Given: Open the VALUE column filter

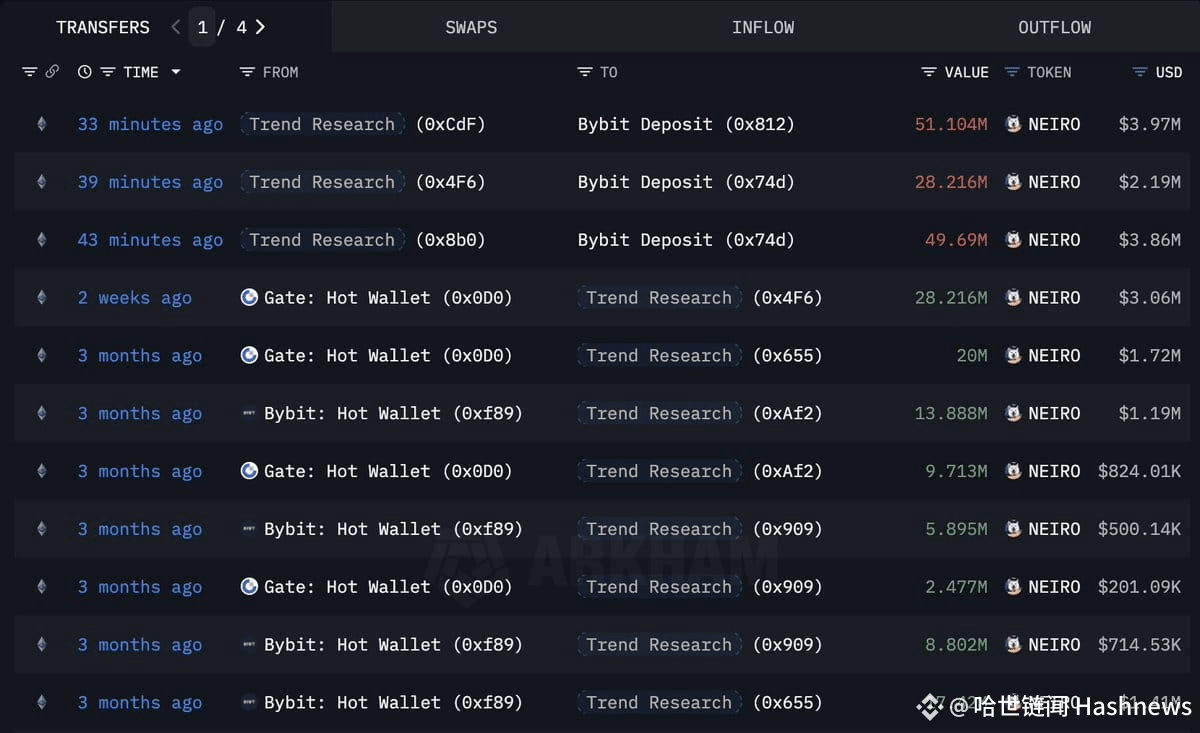Looking at the screenshot, I should point(929,72).
